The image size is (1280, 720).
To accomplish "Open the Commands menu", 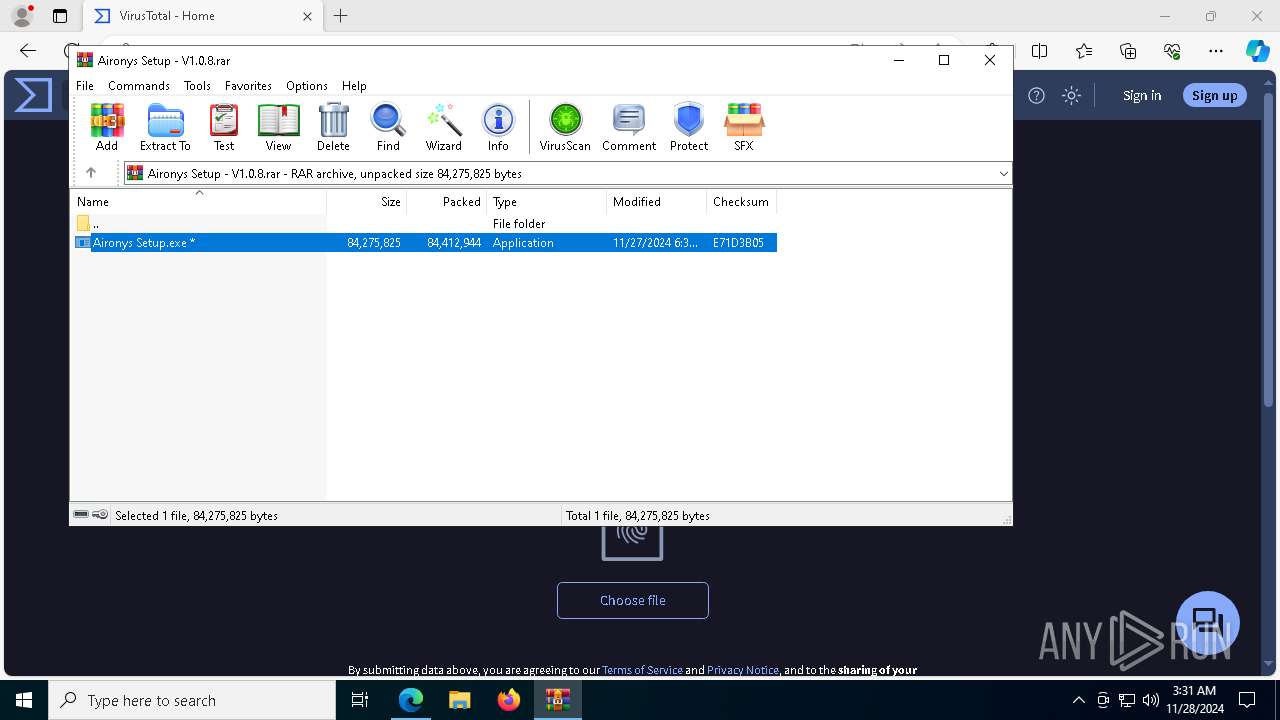I will 139,86.
